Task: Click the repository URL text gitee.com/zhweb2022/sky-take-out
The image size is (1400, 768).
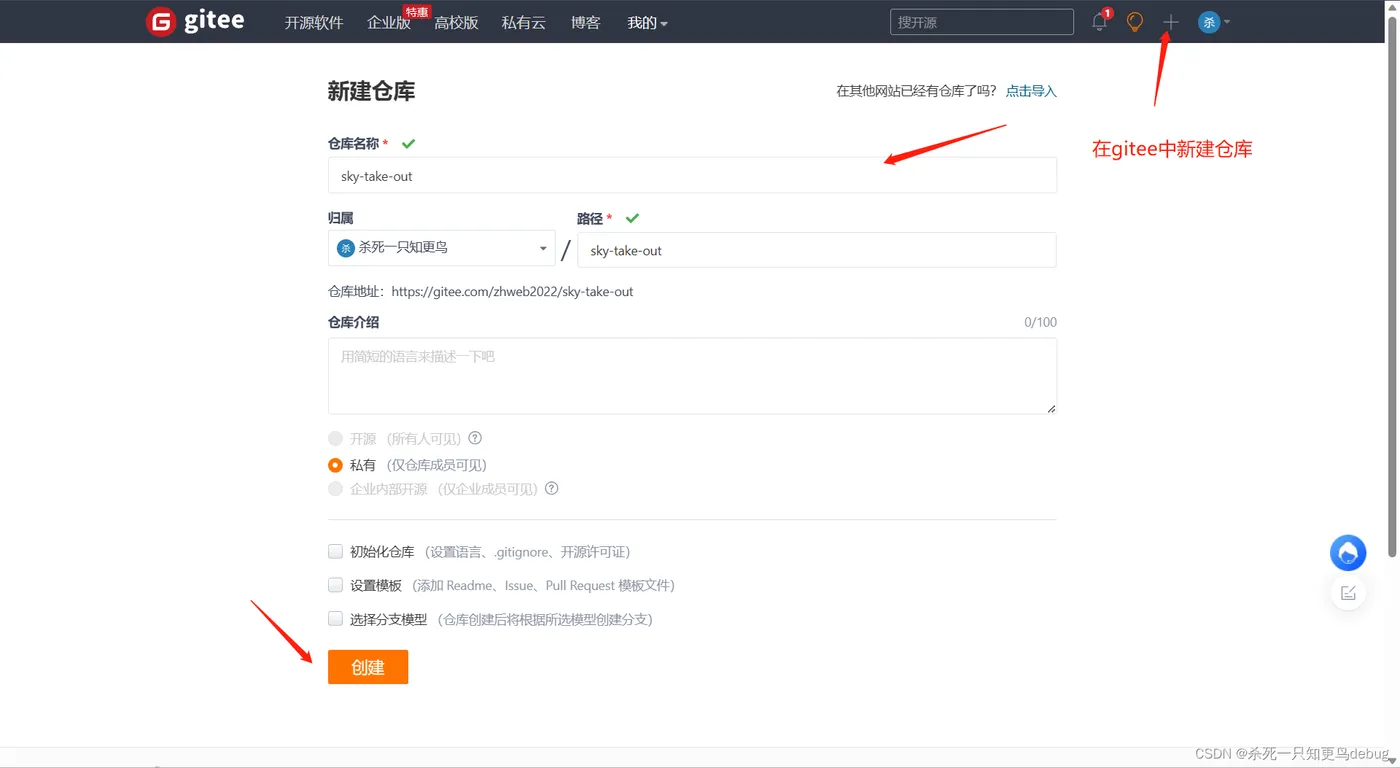Action: click(512, 292)
